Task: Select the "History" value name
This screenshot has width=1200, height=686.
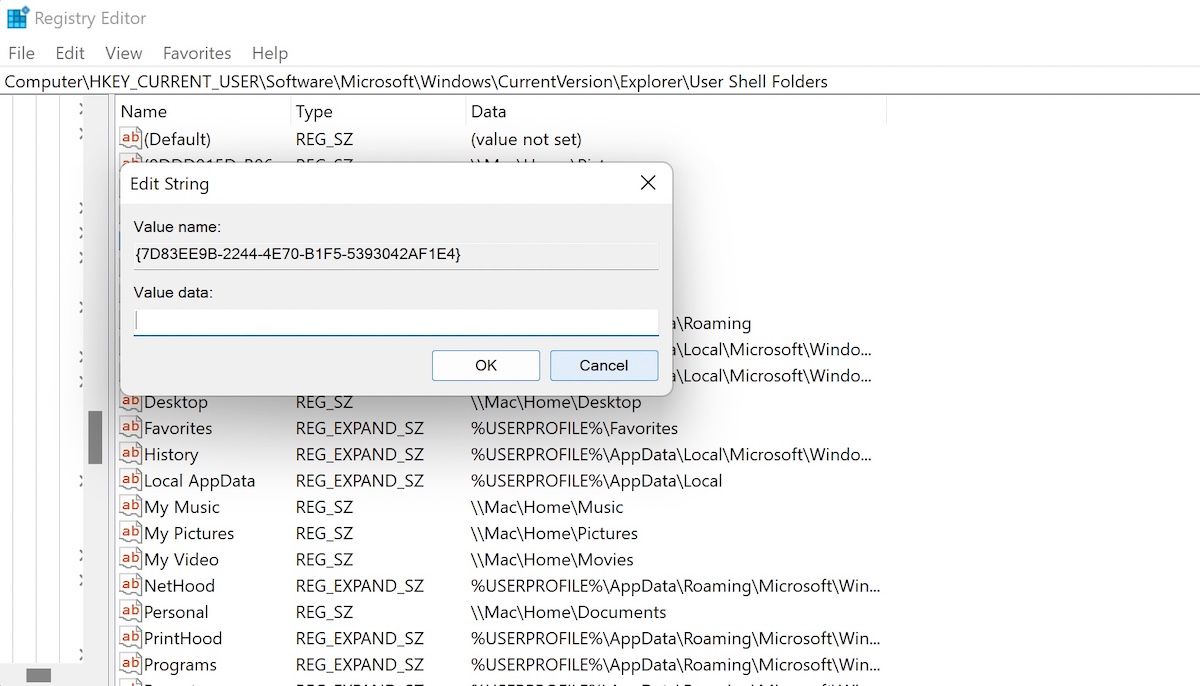Action: point(171,454)
